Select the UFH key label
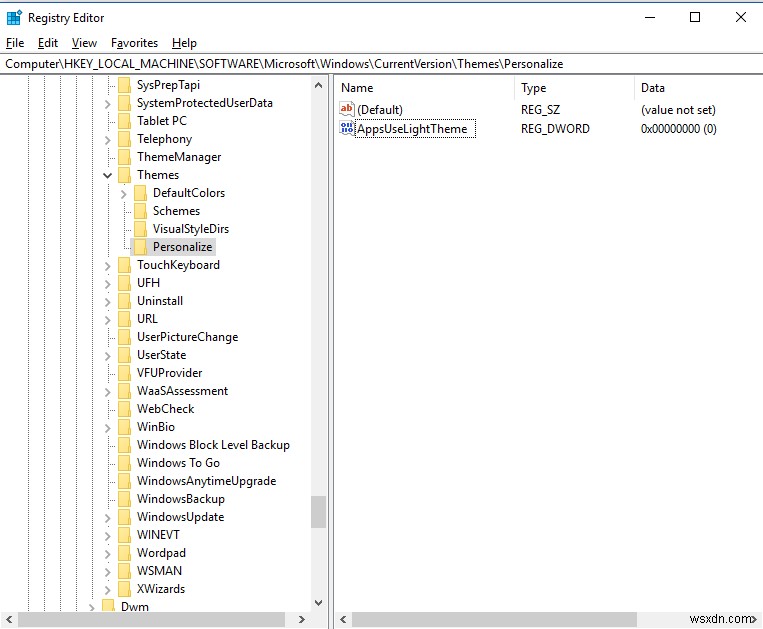 coord(148,283)
